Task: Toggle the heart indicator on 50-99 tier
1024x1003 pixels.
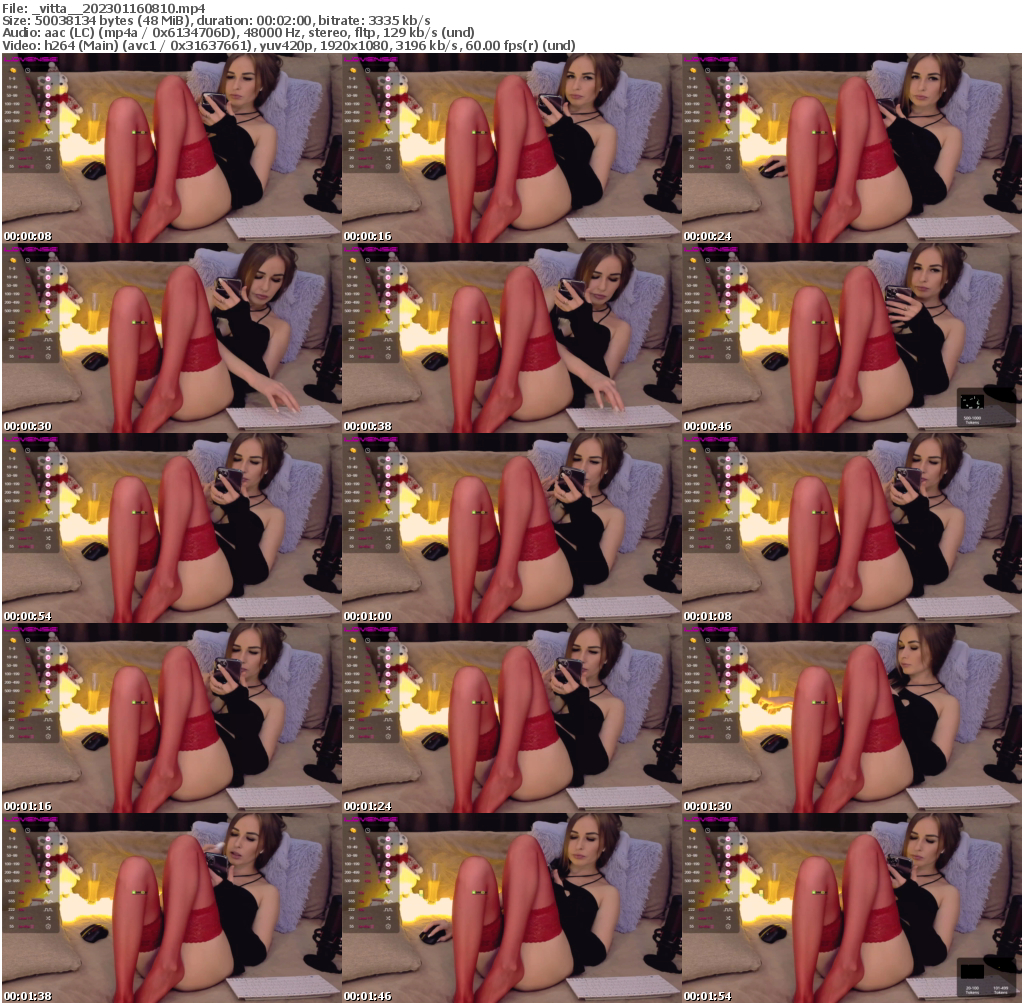Action: (48, 95)
